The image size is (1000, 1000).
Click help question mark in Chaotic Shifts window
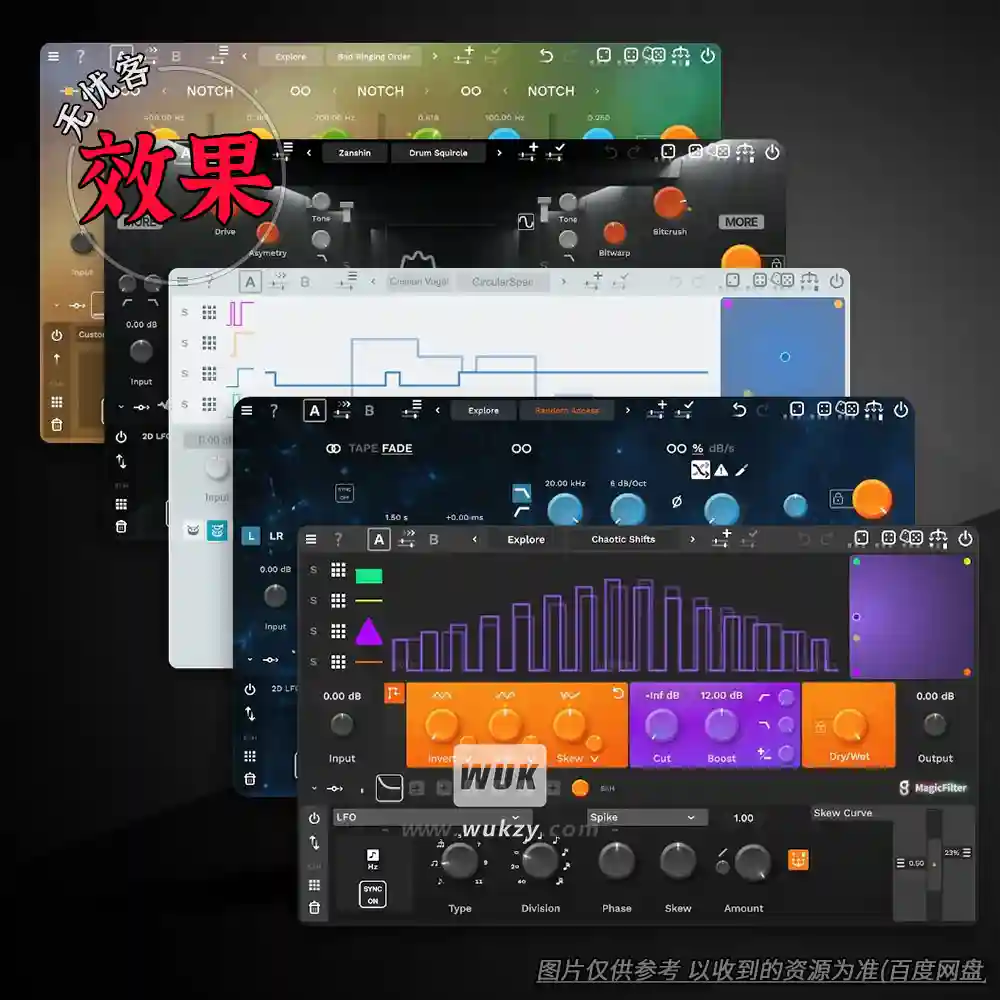tap(338, 540)
